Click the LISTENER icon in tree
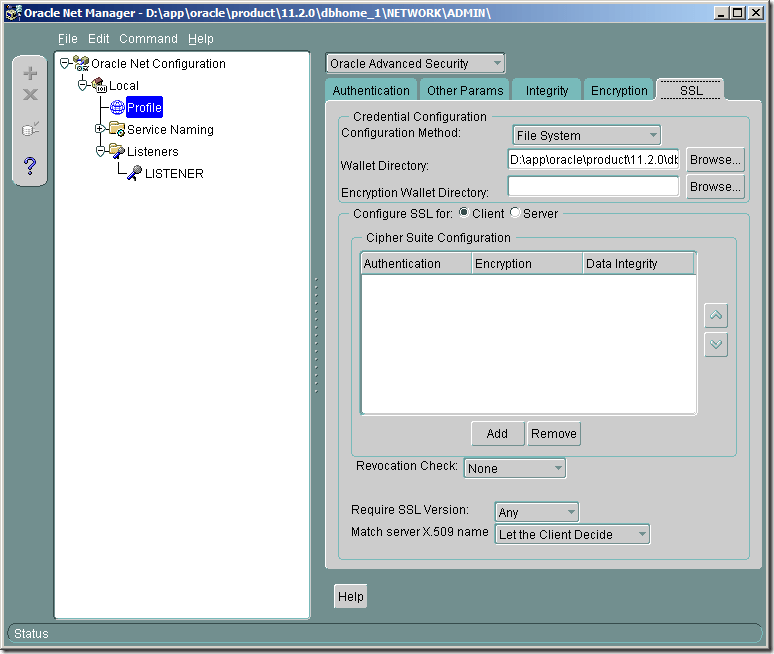This screenshot has height=654, width=774. pyautogui.click(x=133, y=173)
